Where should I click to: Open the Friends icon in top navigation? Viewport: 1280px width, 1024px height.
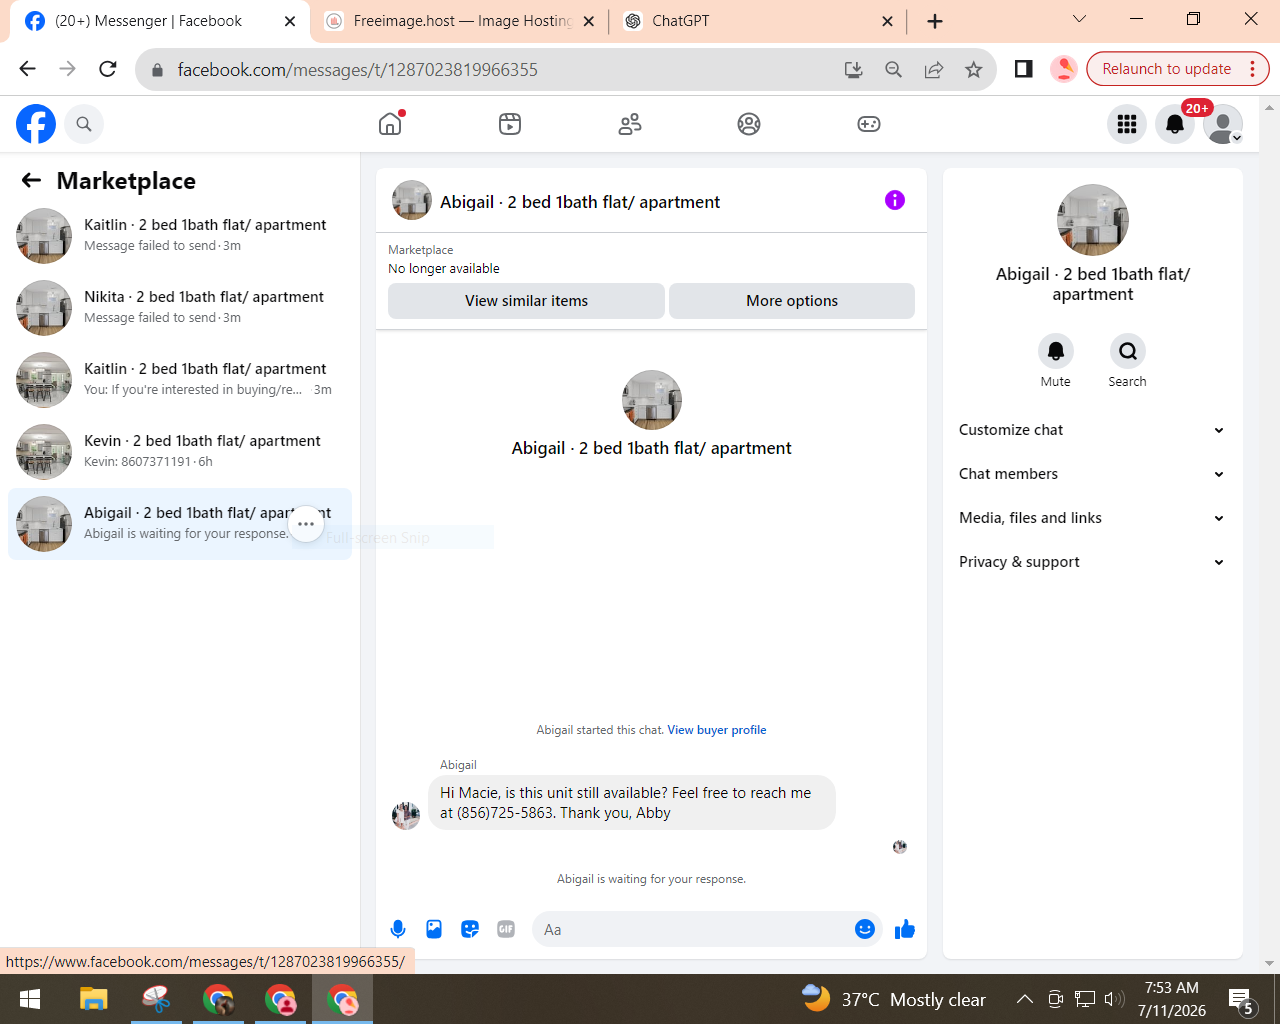(630, 124)
